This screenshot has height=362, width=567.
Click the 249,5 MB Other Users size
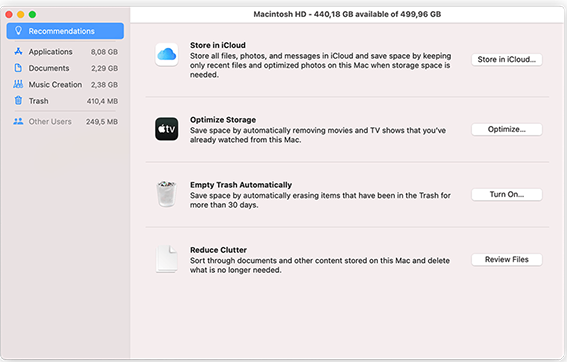[x=102, y=122]
